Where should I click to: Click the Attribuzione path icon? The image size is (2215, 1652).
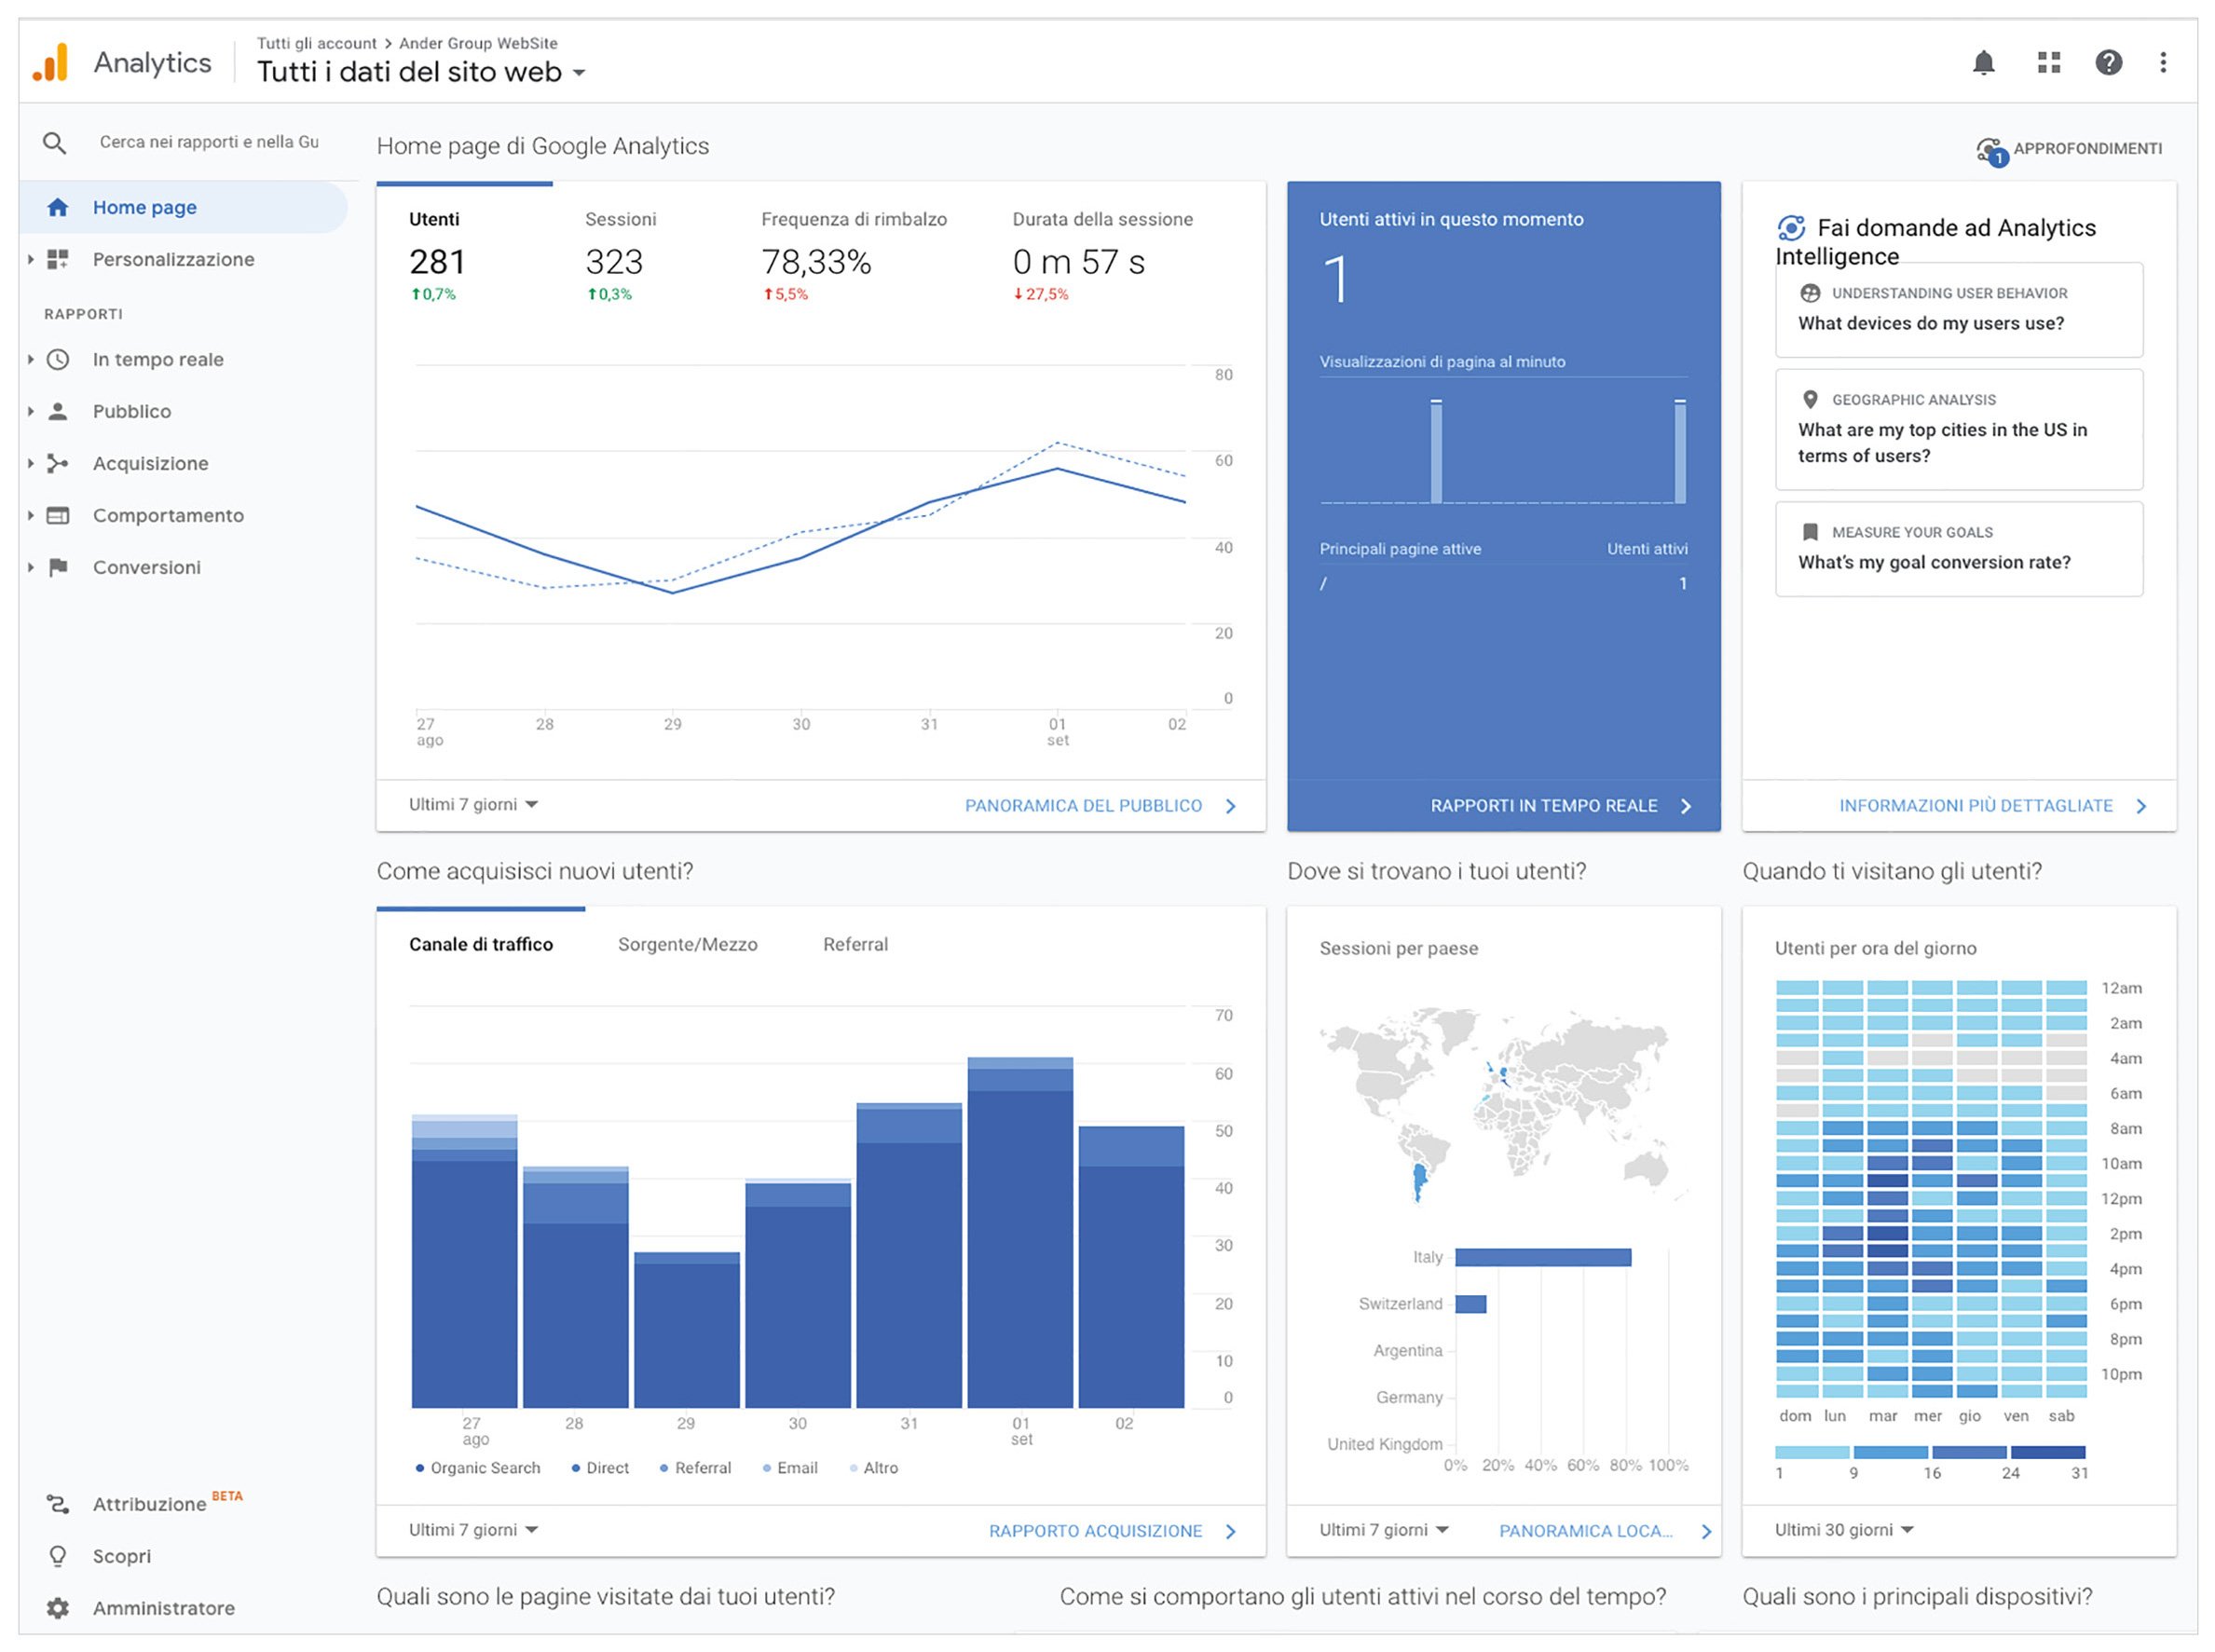click(x=58, y=1504)
